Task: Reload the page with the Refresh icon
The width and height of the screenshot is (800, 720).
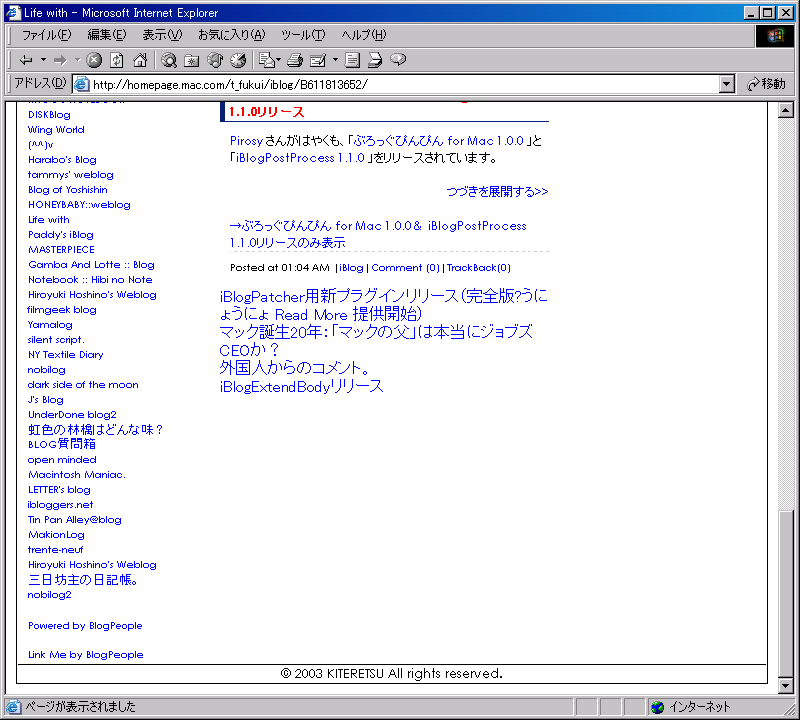Action: tap(117, 60)
